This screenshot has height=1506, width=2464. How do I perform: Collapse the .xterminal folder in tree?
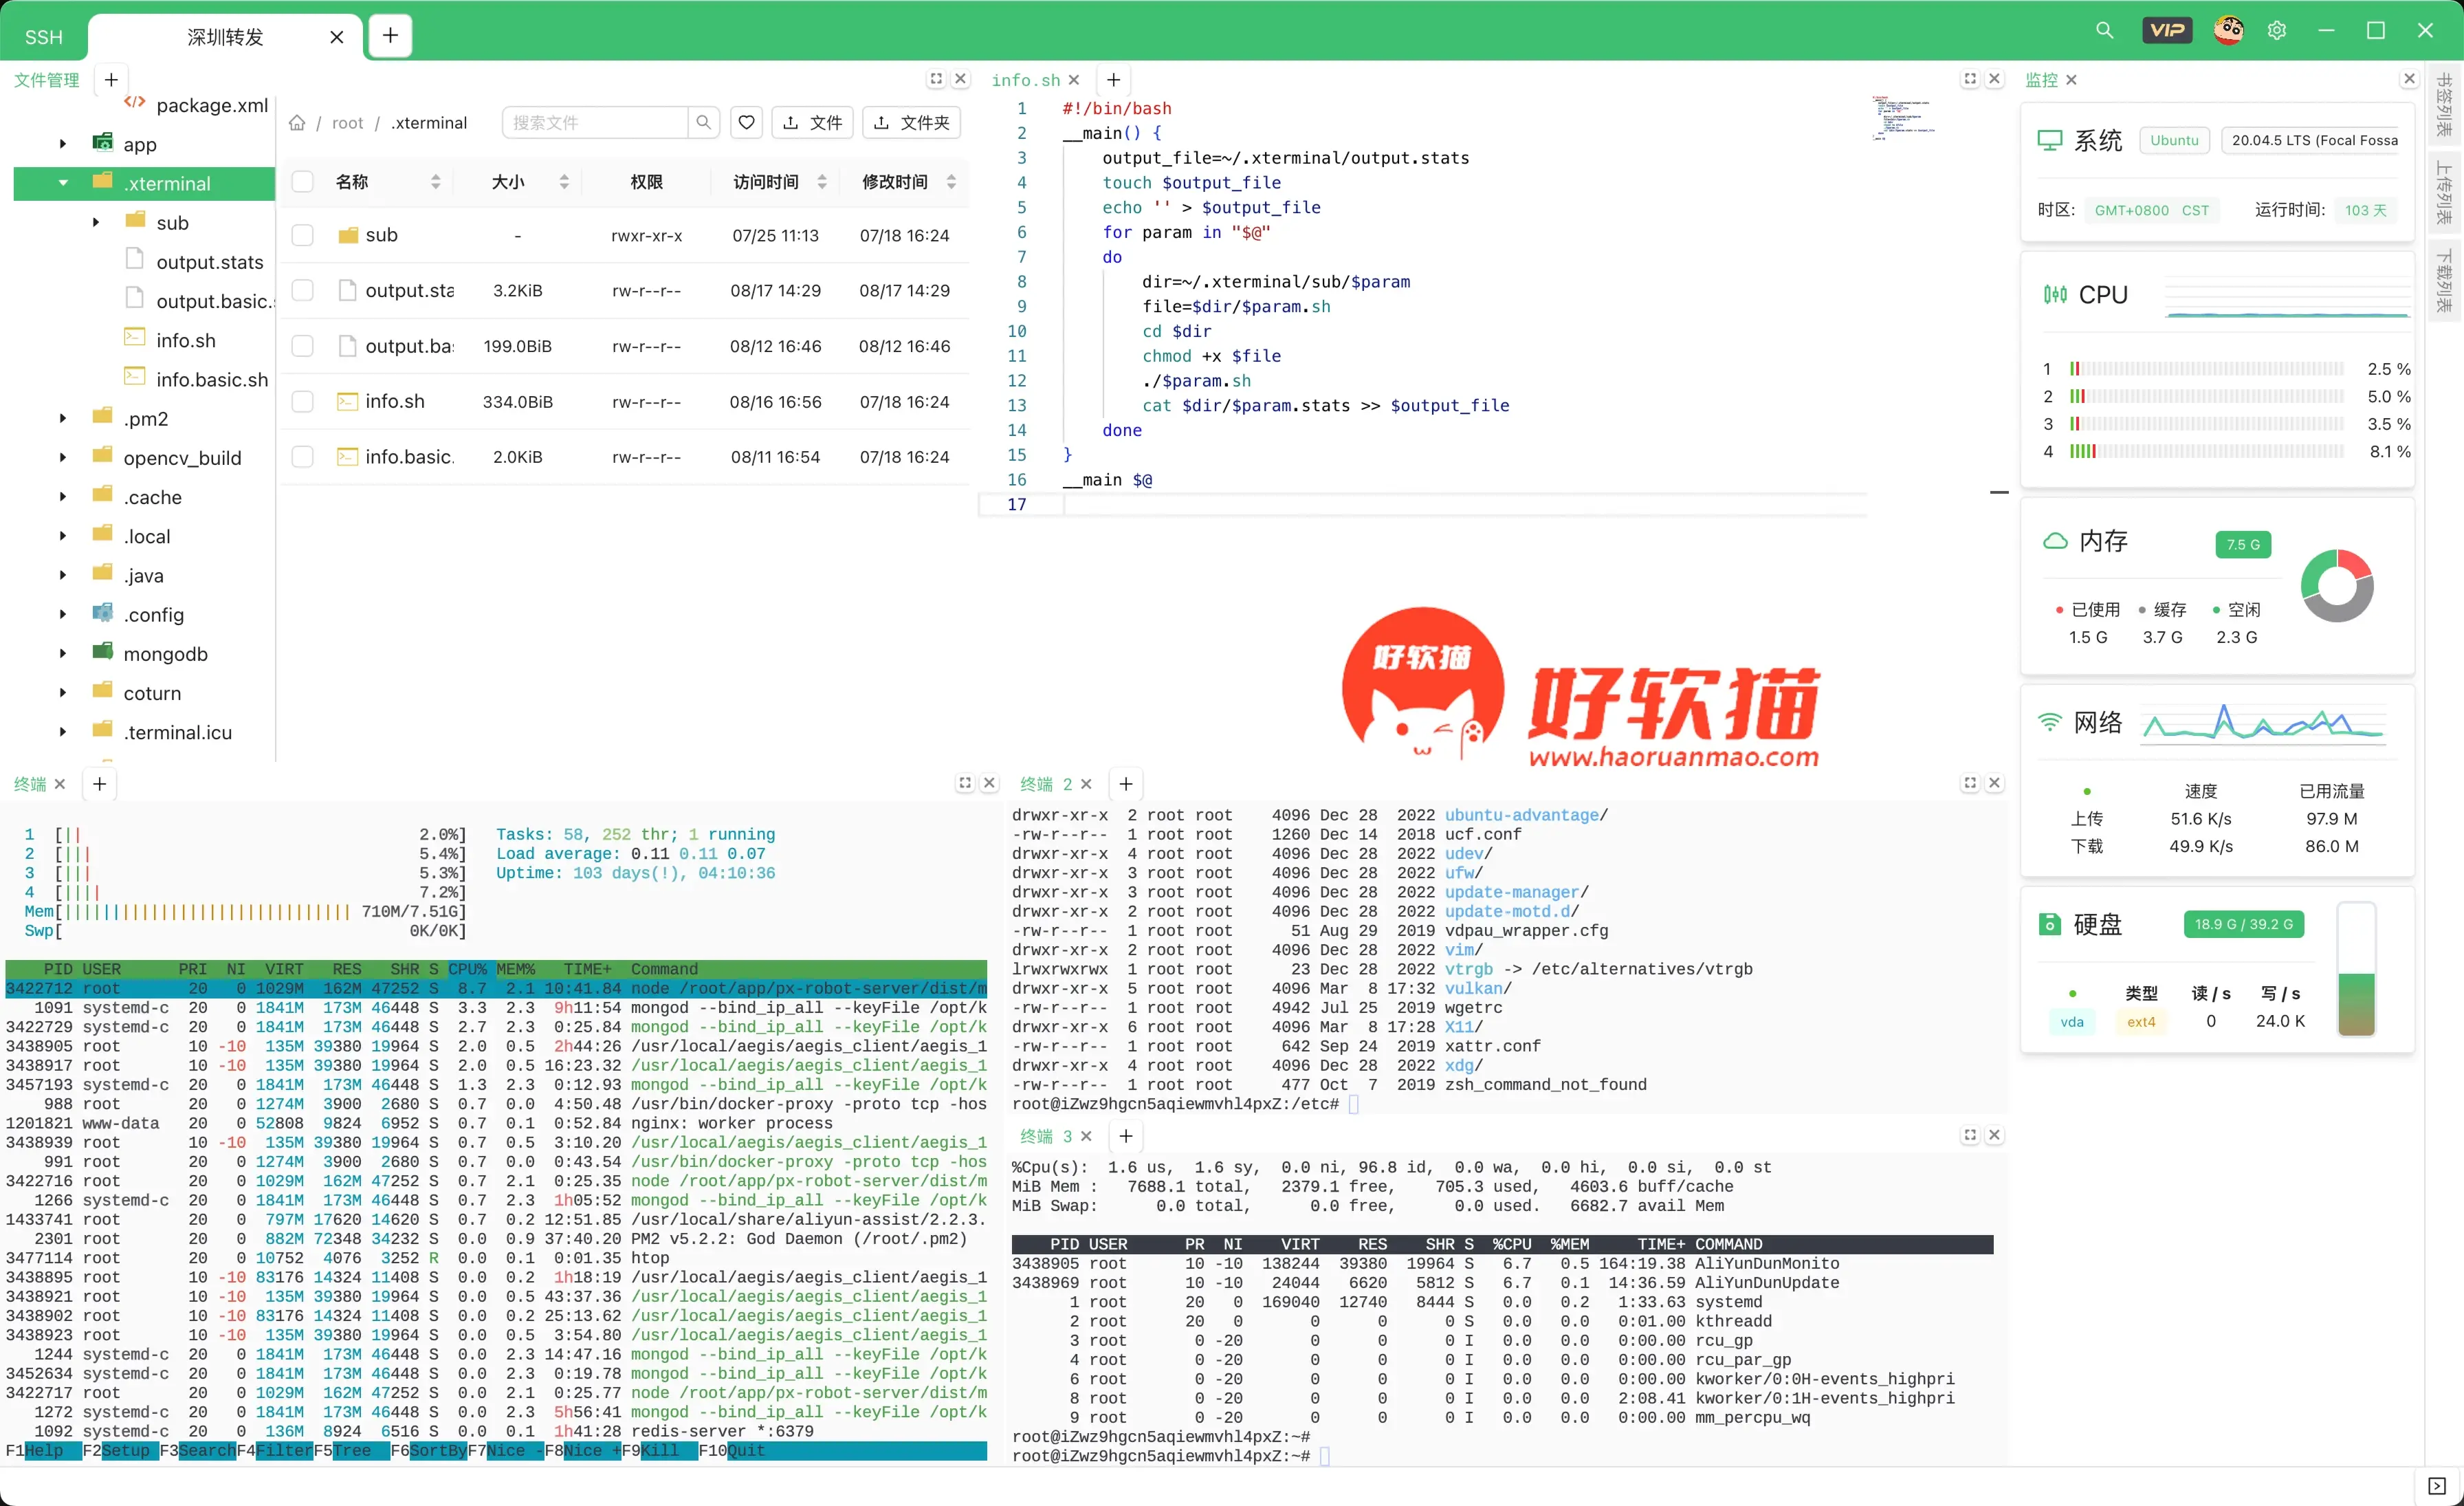tap(62, 183)
